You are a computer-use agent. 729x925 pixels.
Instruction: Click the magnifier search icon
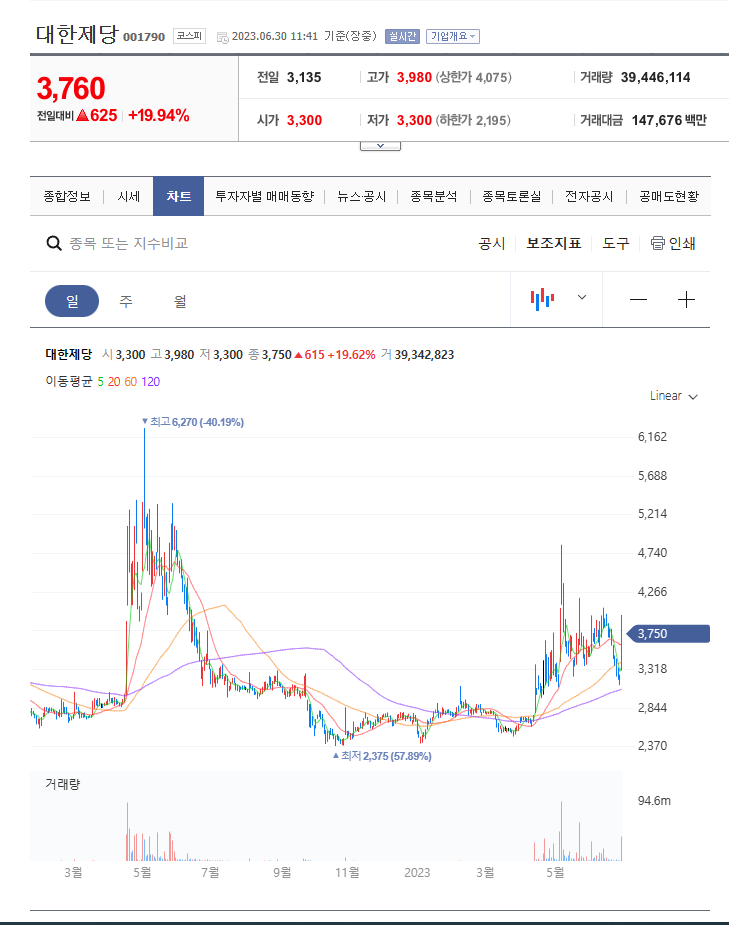54,243
